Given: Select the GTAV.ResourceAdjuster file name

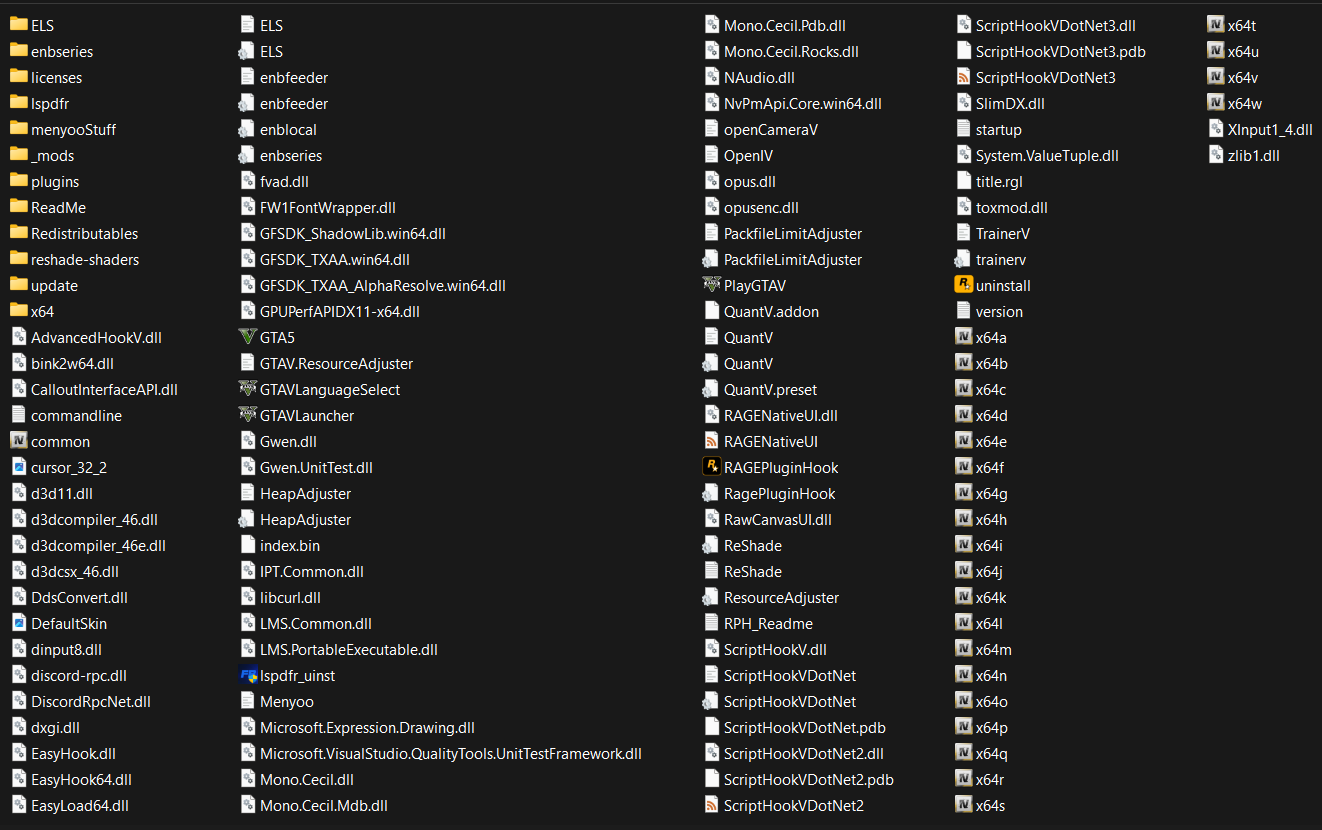Looking at the screenshot, I should coord(336,363).
